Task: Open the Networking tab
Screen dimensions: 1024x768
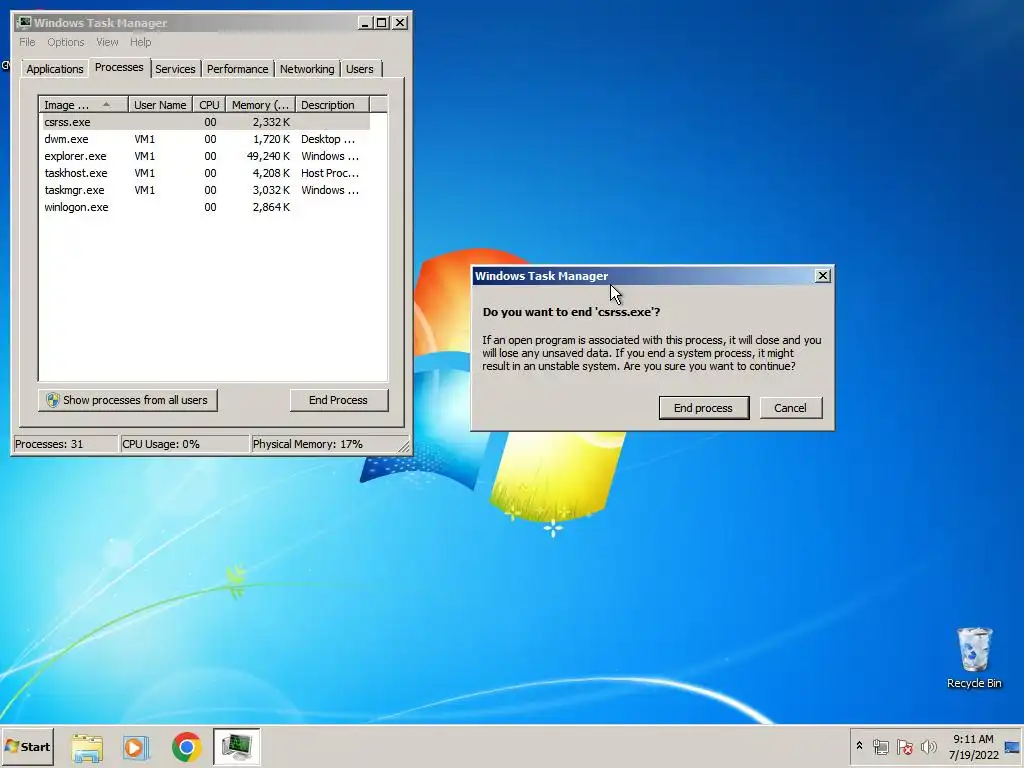Action: (307, 69)
